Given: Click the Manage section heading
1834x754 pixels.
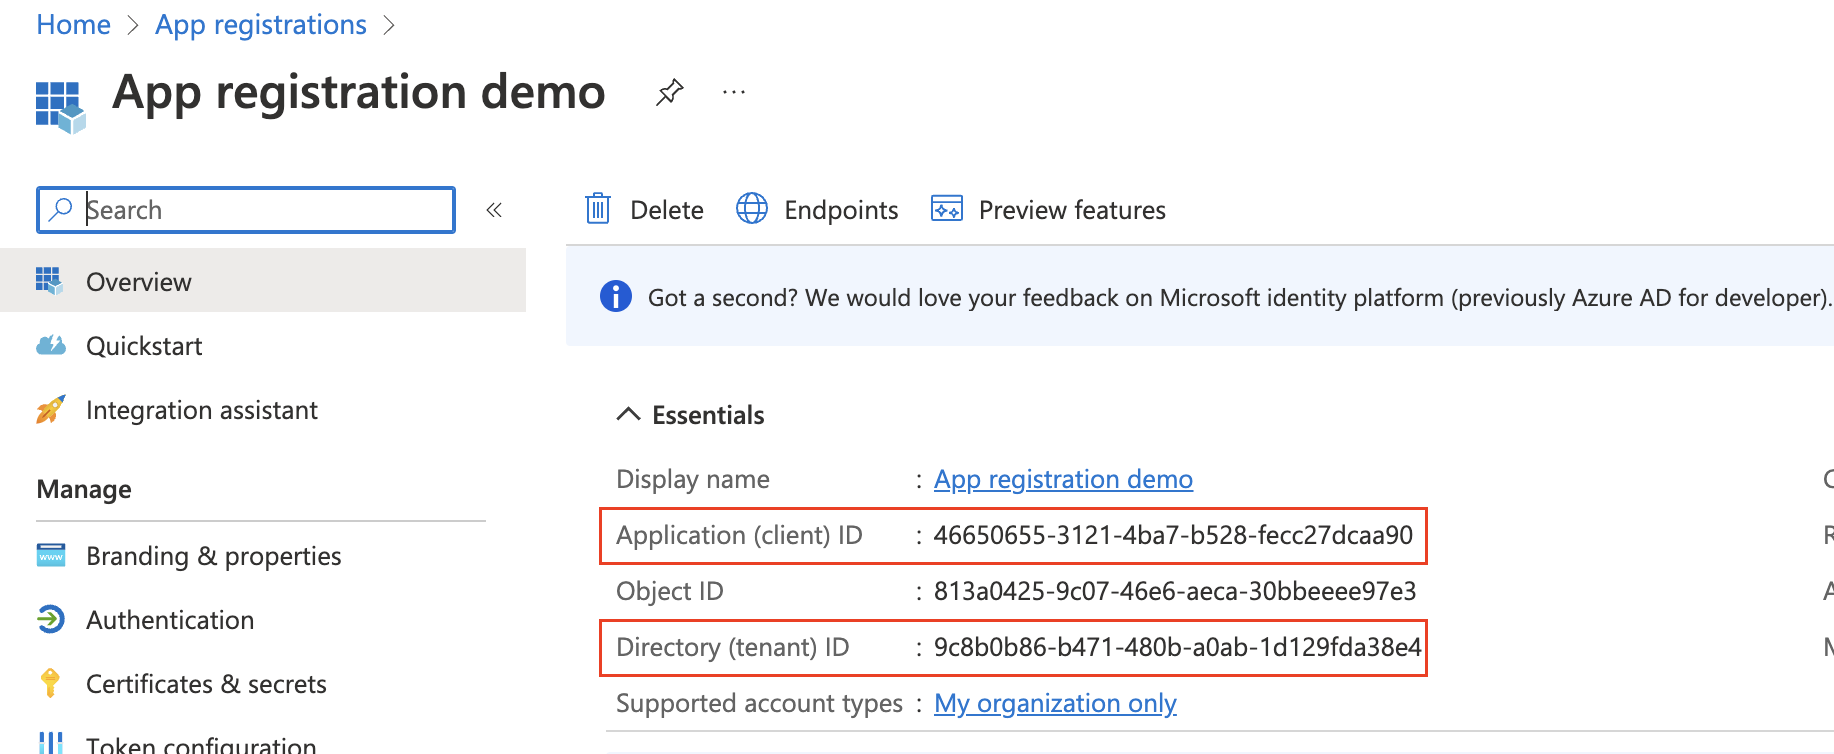Looking at the screenshot, I should pyautogui.click(x=84, y=489).
